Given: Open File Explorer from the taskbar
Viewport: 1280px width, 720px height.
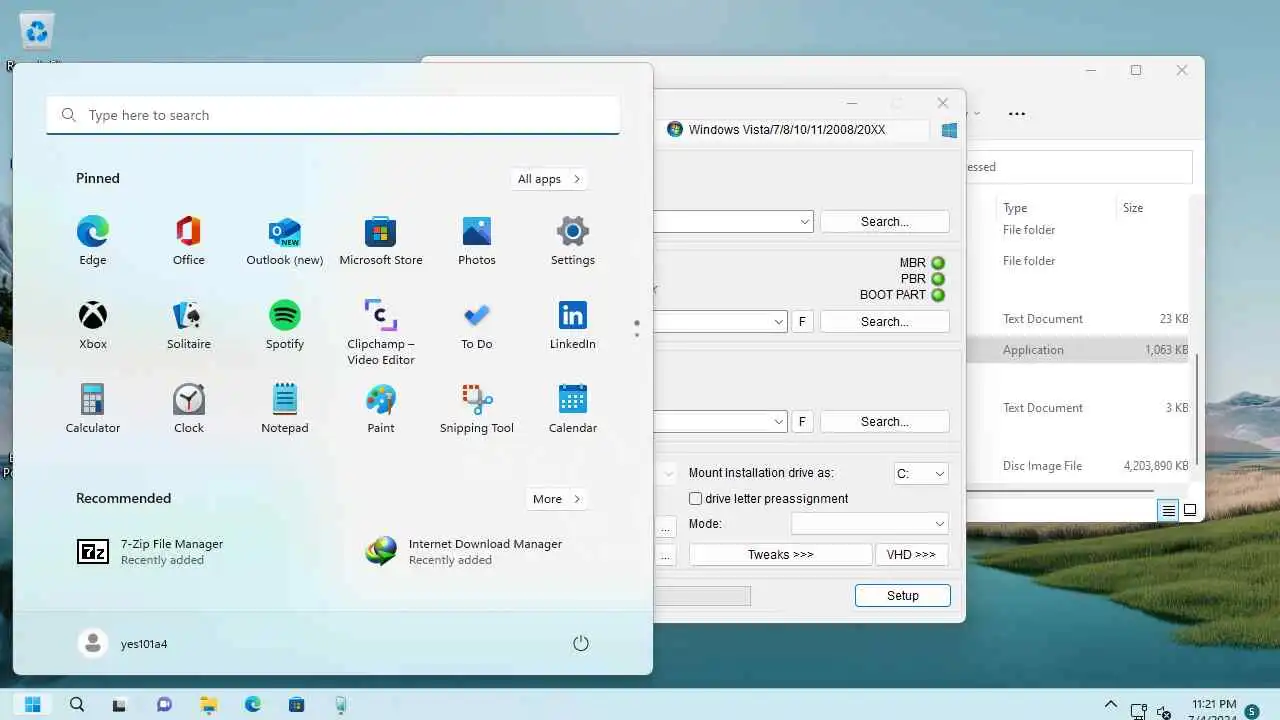Looking at the screenshot, I should coord(209,704).
